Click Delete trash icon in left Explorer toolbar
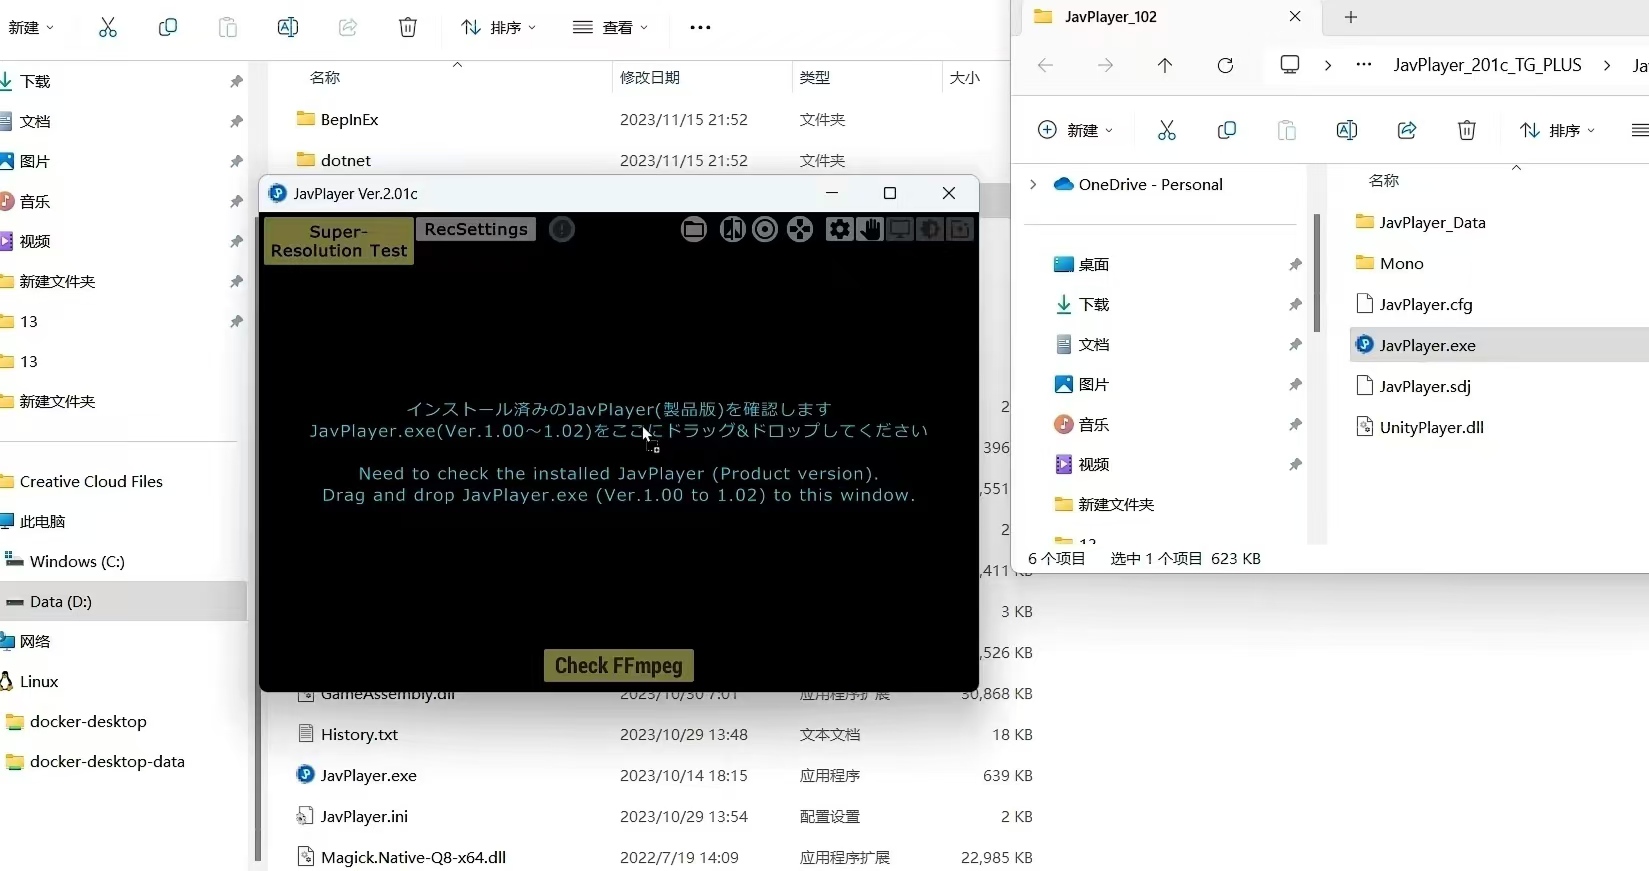Viewport: 1649px width, 871px height. (x=408, y=28)
